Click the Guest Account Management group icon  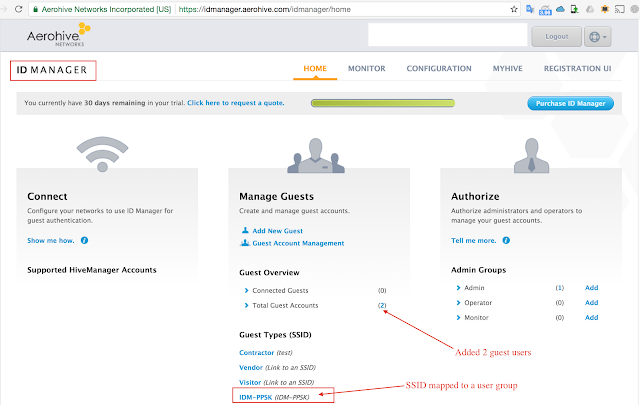point(244,243)
